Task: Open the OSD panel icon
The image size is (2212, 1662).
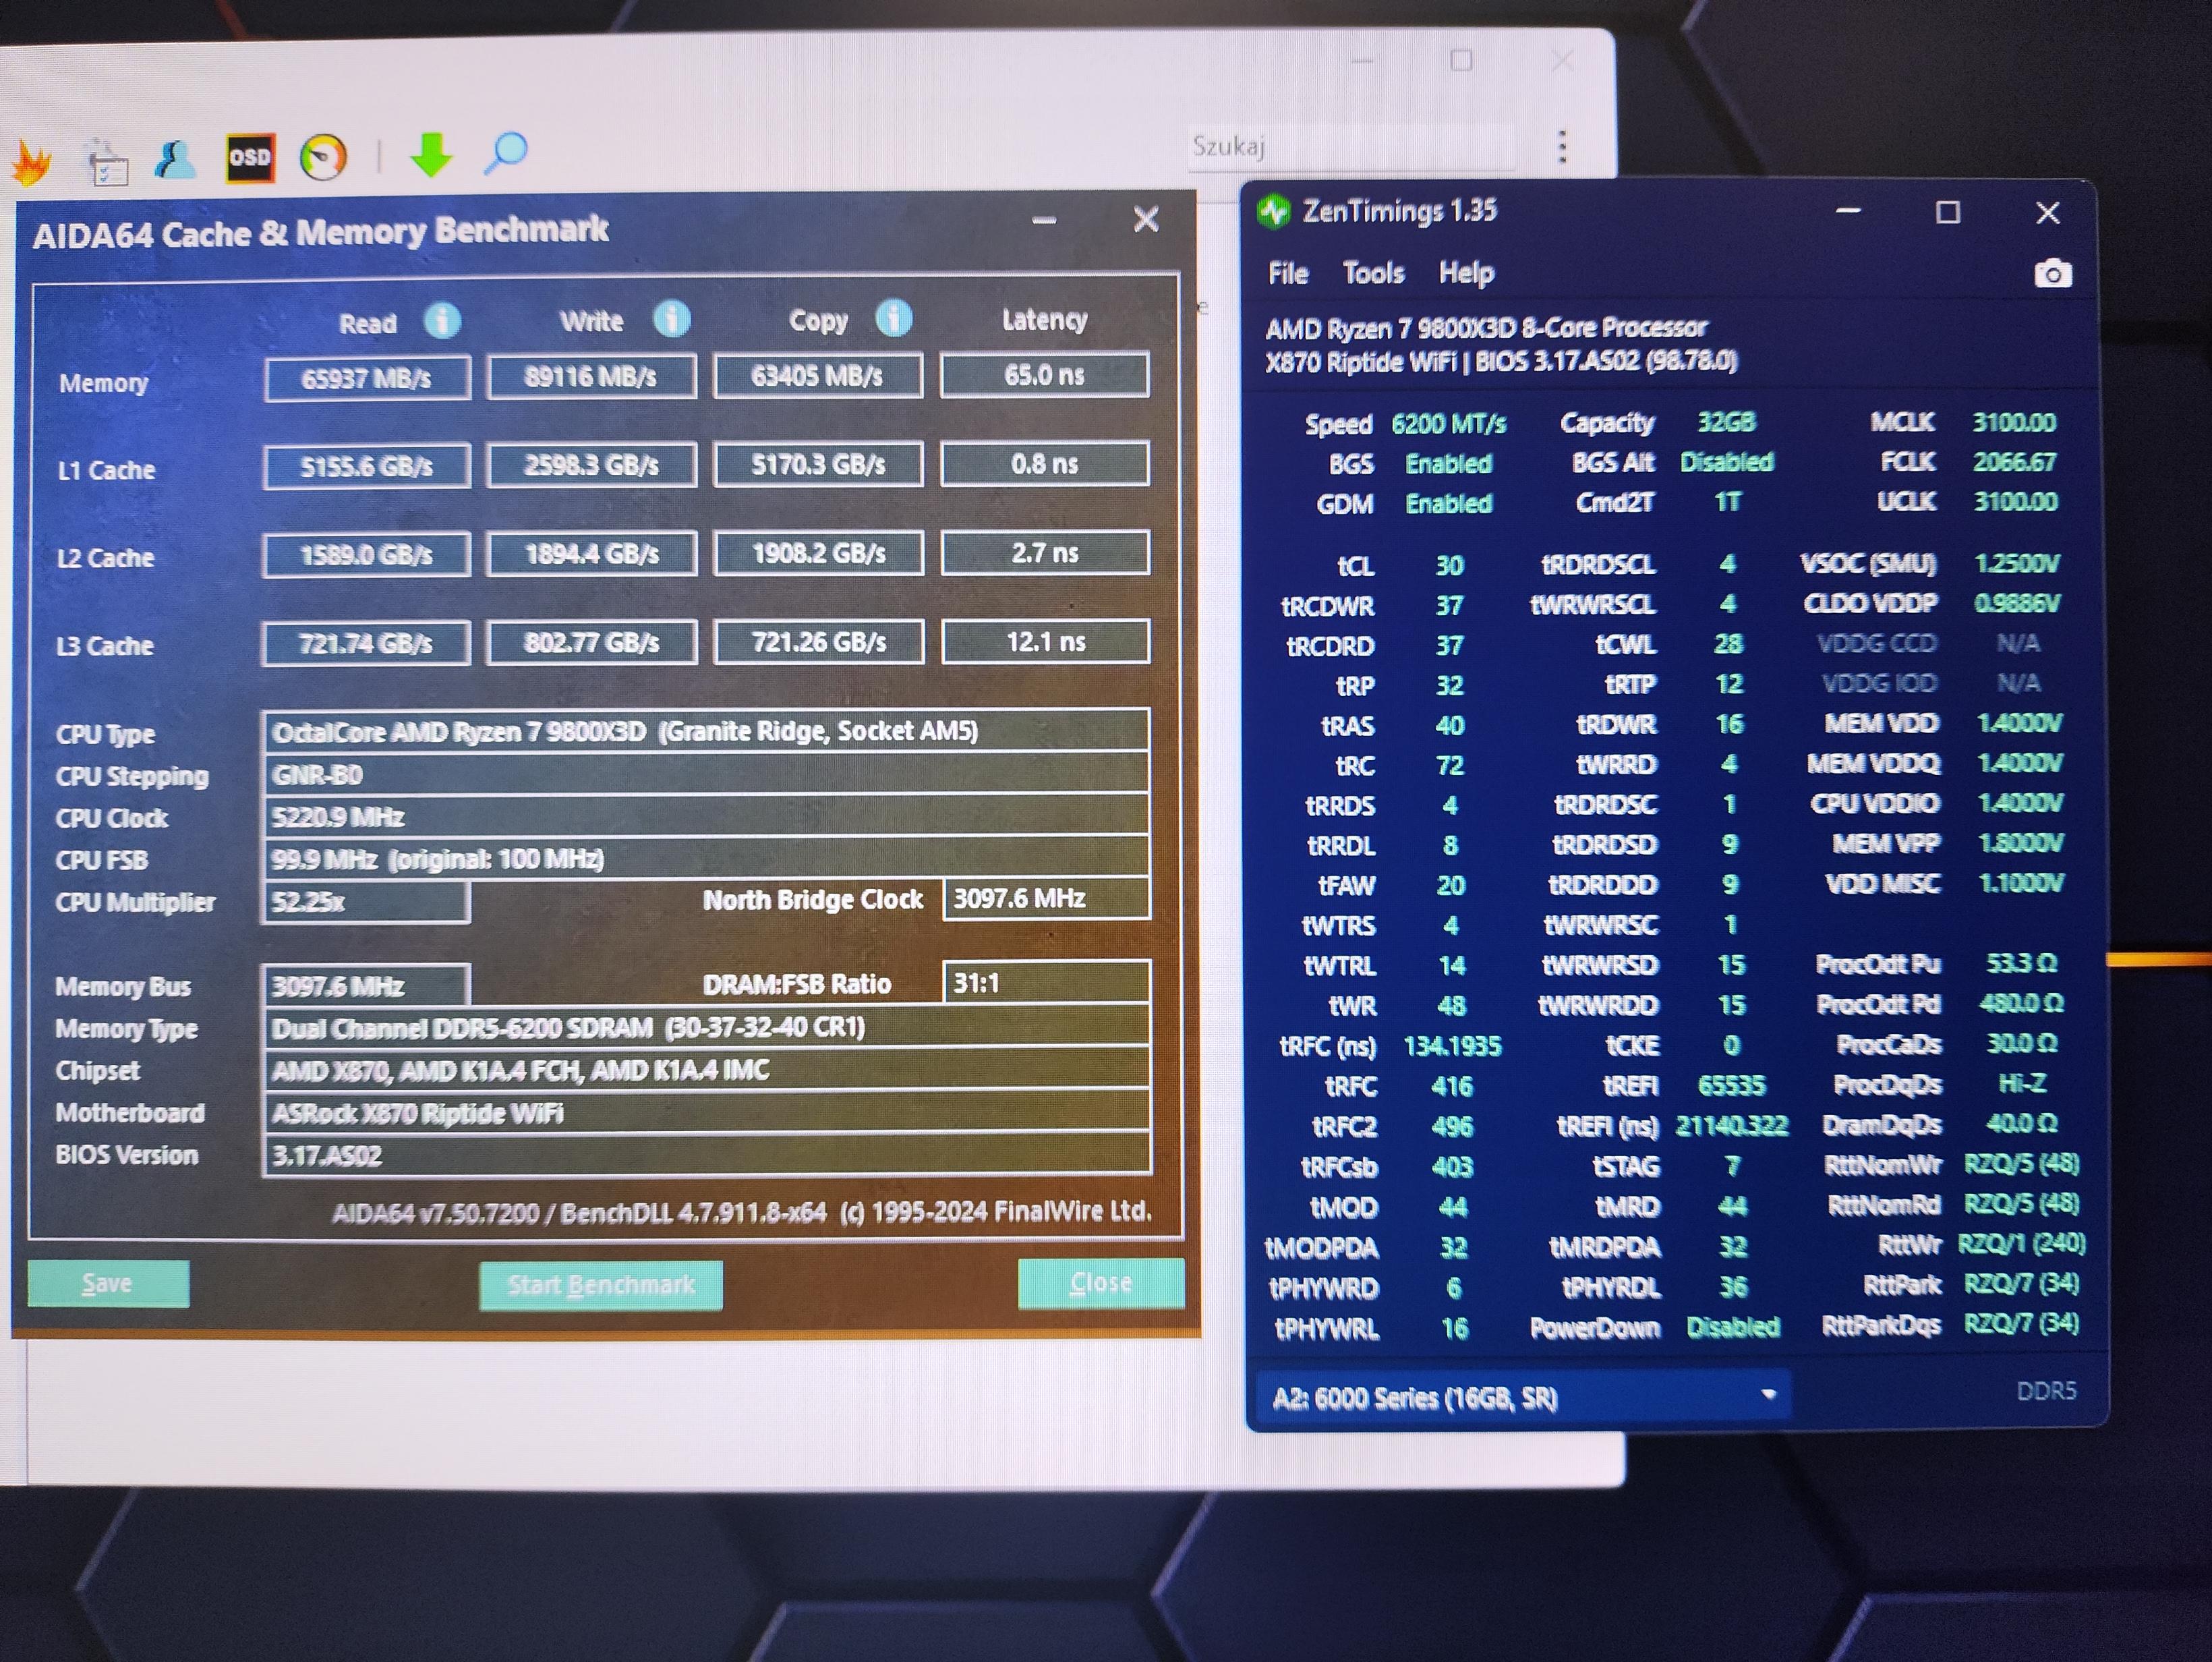Action: 250,157
